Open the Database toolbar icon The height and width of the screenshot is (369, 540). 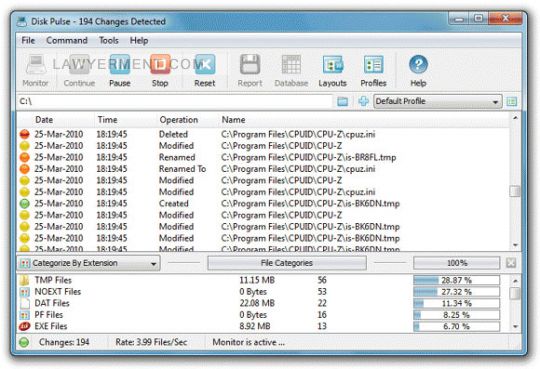coord(291,64)
